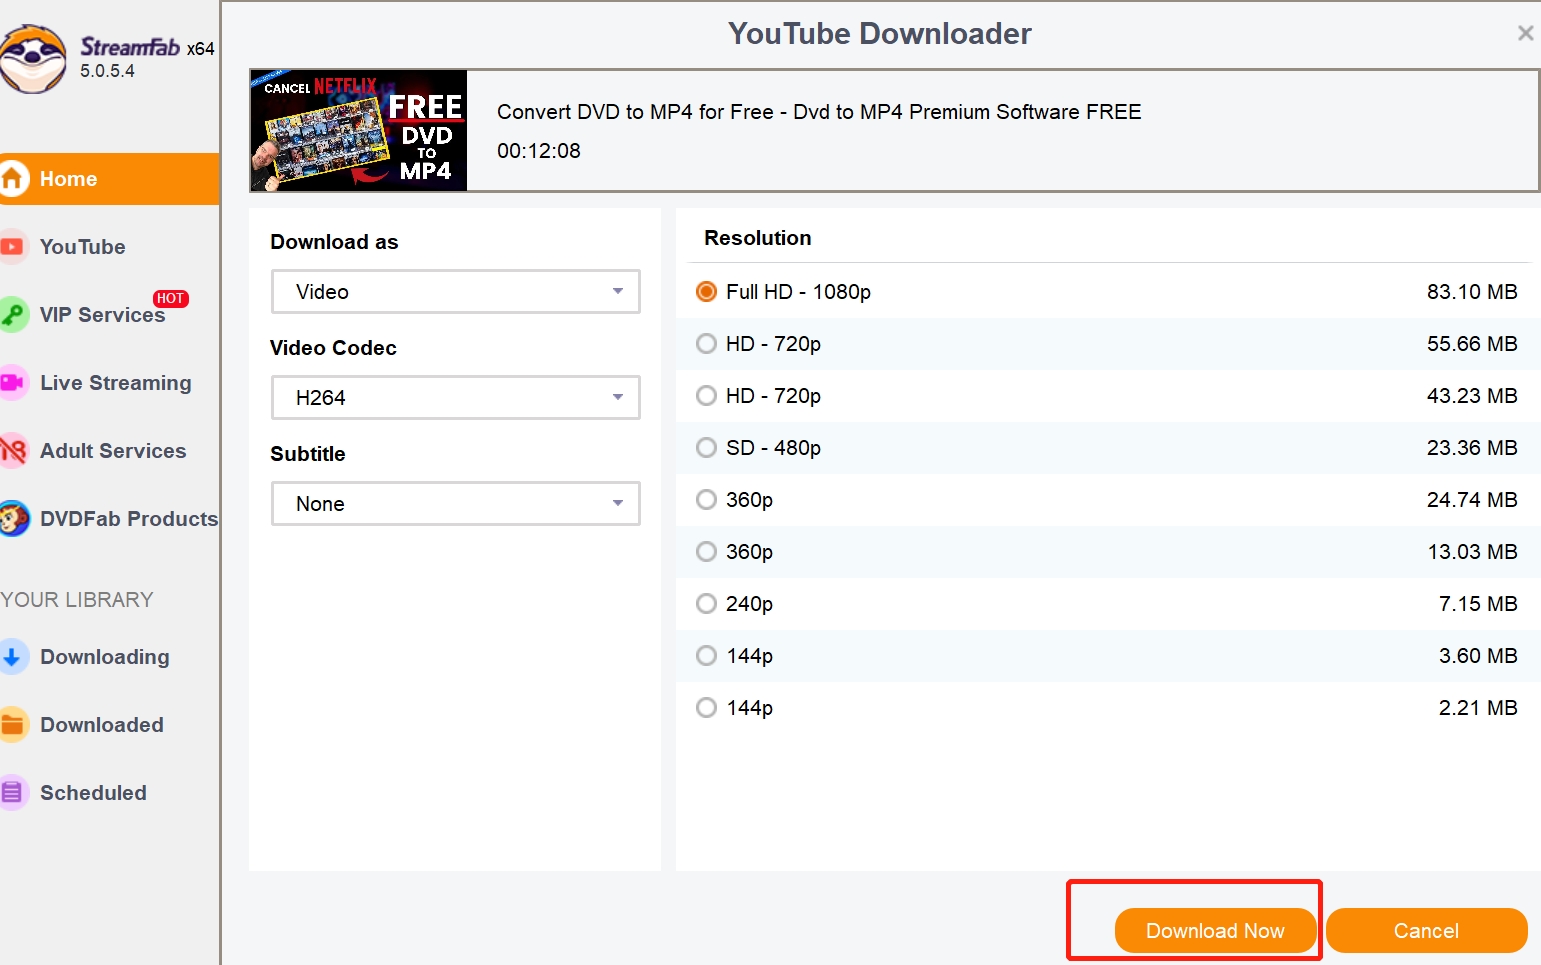This screenshot has width=1541, height=965.
Task: Click the Video Codec label
Action: click(333, 348)
